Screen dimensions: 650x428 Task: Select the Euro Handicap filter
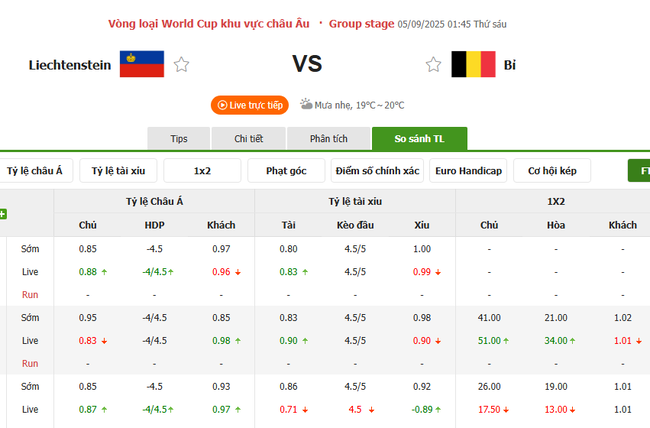[468, 171]
